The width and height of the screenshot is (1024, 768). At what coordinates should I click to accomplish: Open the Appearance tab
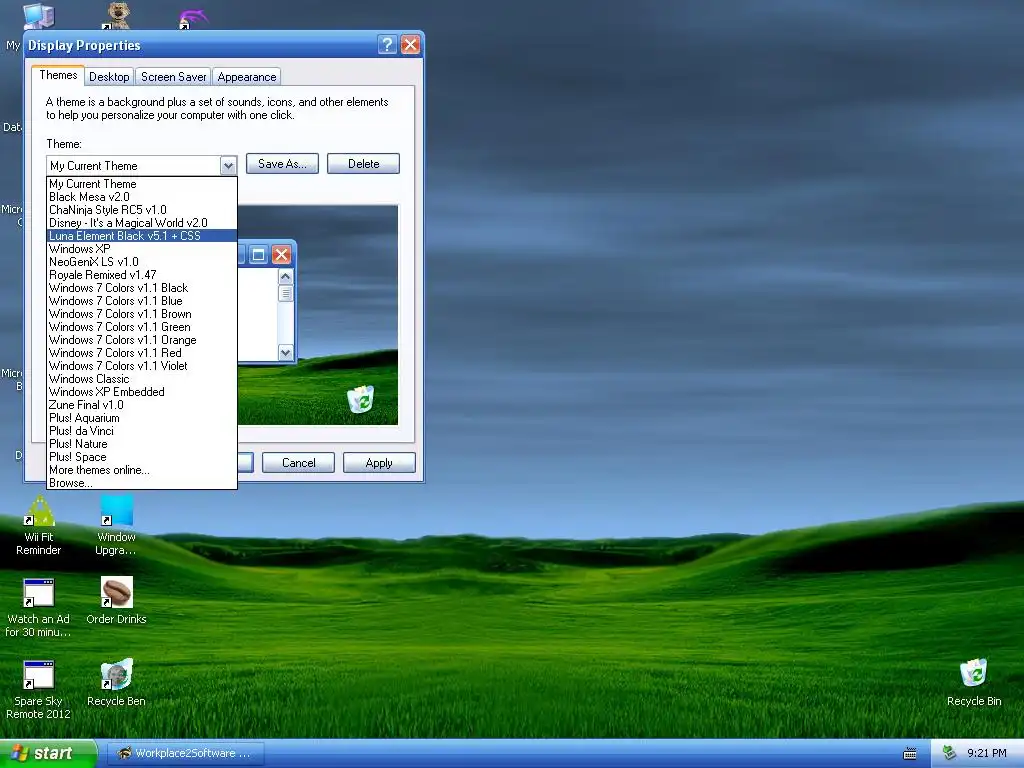(x=247, y=77)
